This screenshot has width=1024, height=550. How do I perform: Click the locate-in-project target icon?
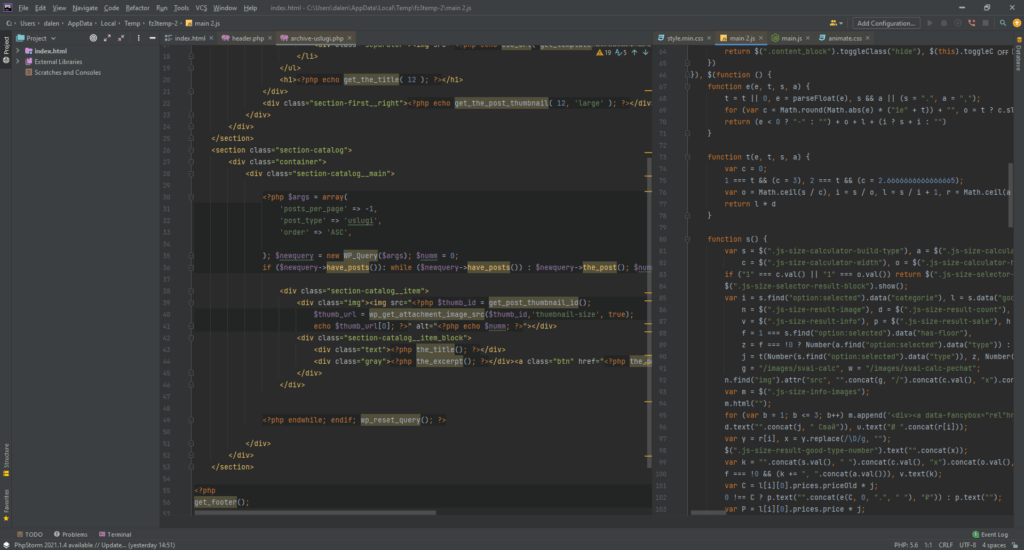pos(93,38)
